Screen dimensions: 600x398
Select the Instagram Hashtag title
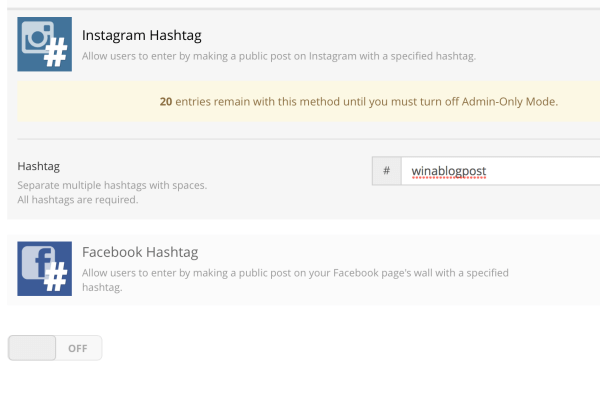tap(142, 35)
